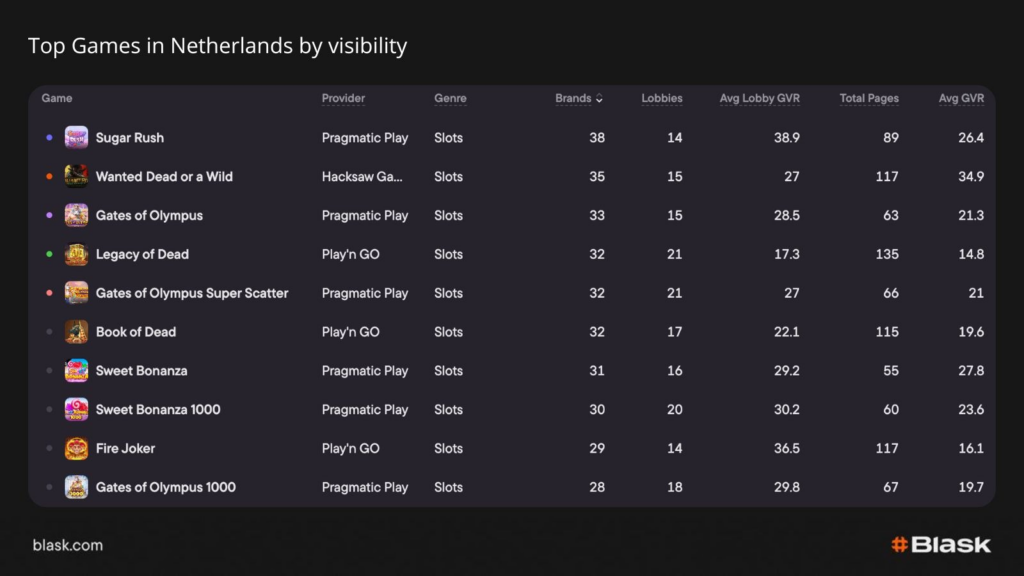Screen dimensions: 1024x576
Task: Sort table by Total Pages header
Action: (868, 99)
